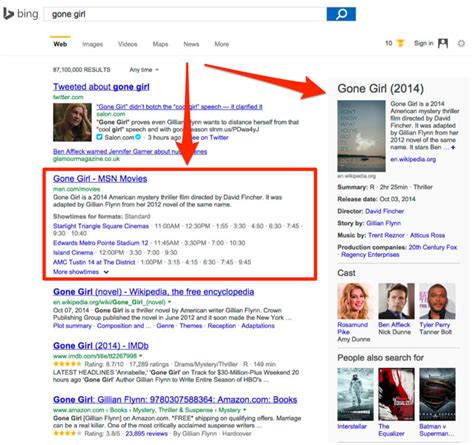Switch to the Images tab

pyautogui.click(x=93, y=44)
